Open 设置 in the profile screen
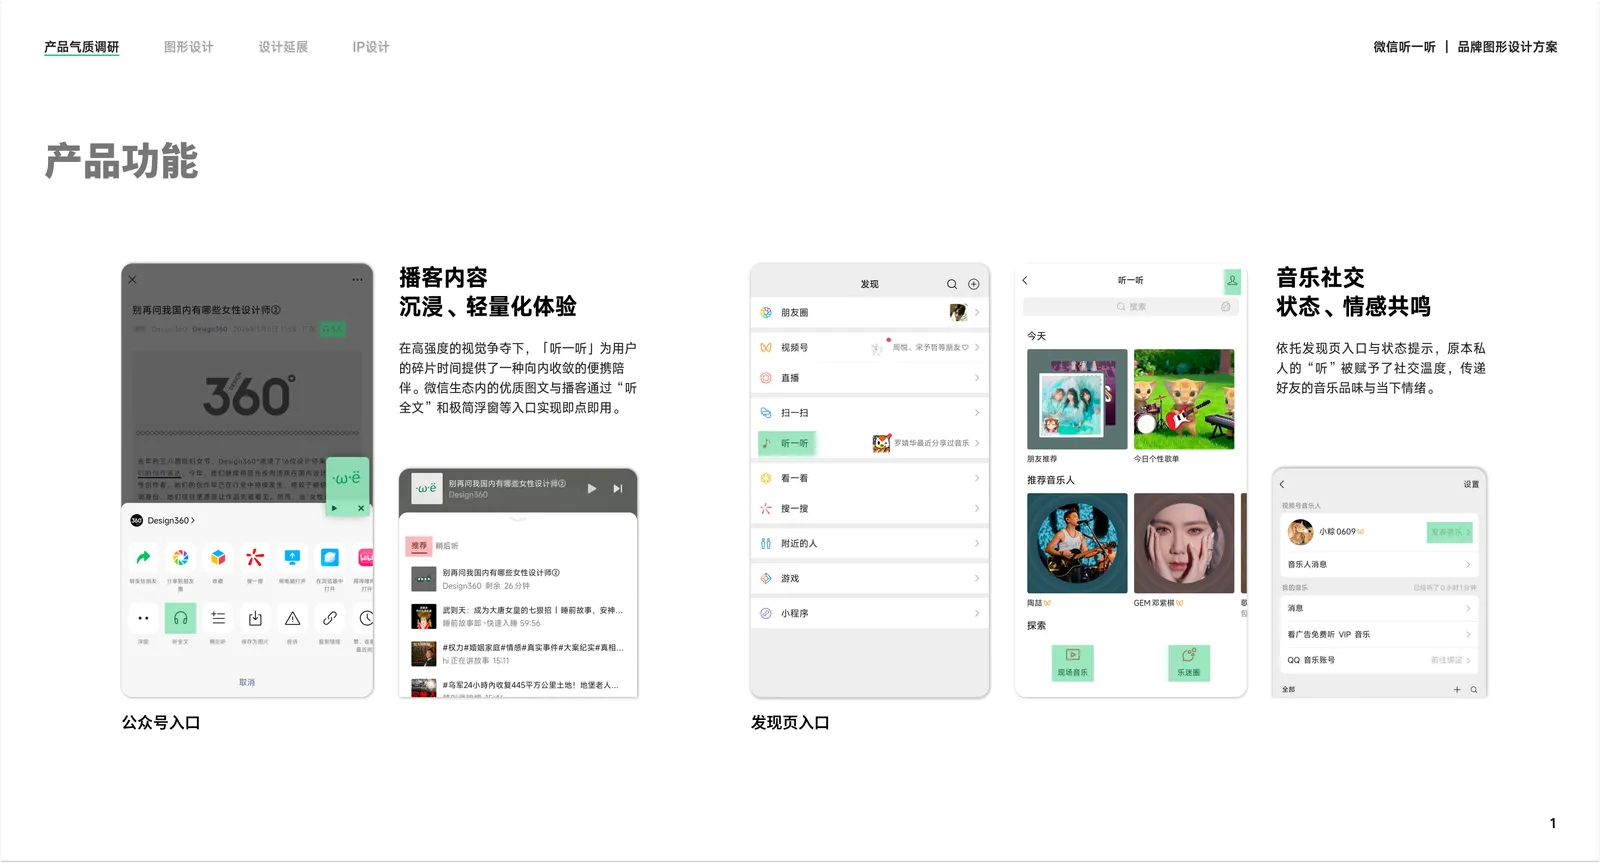The image size is (1600, 863). tap(1471, 484)
